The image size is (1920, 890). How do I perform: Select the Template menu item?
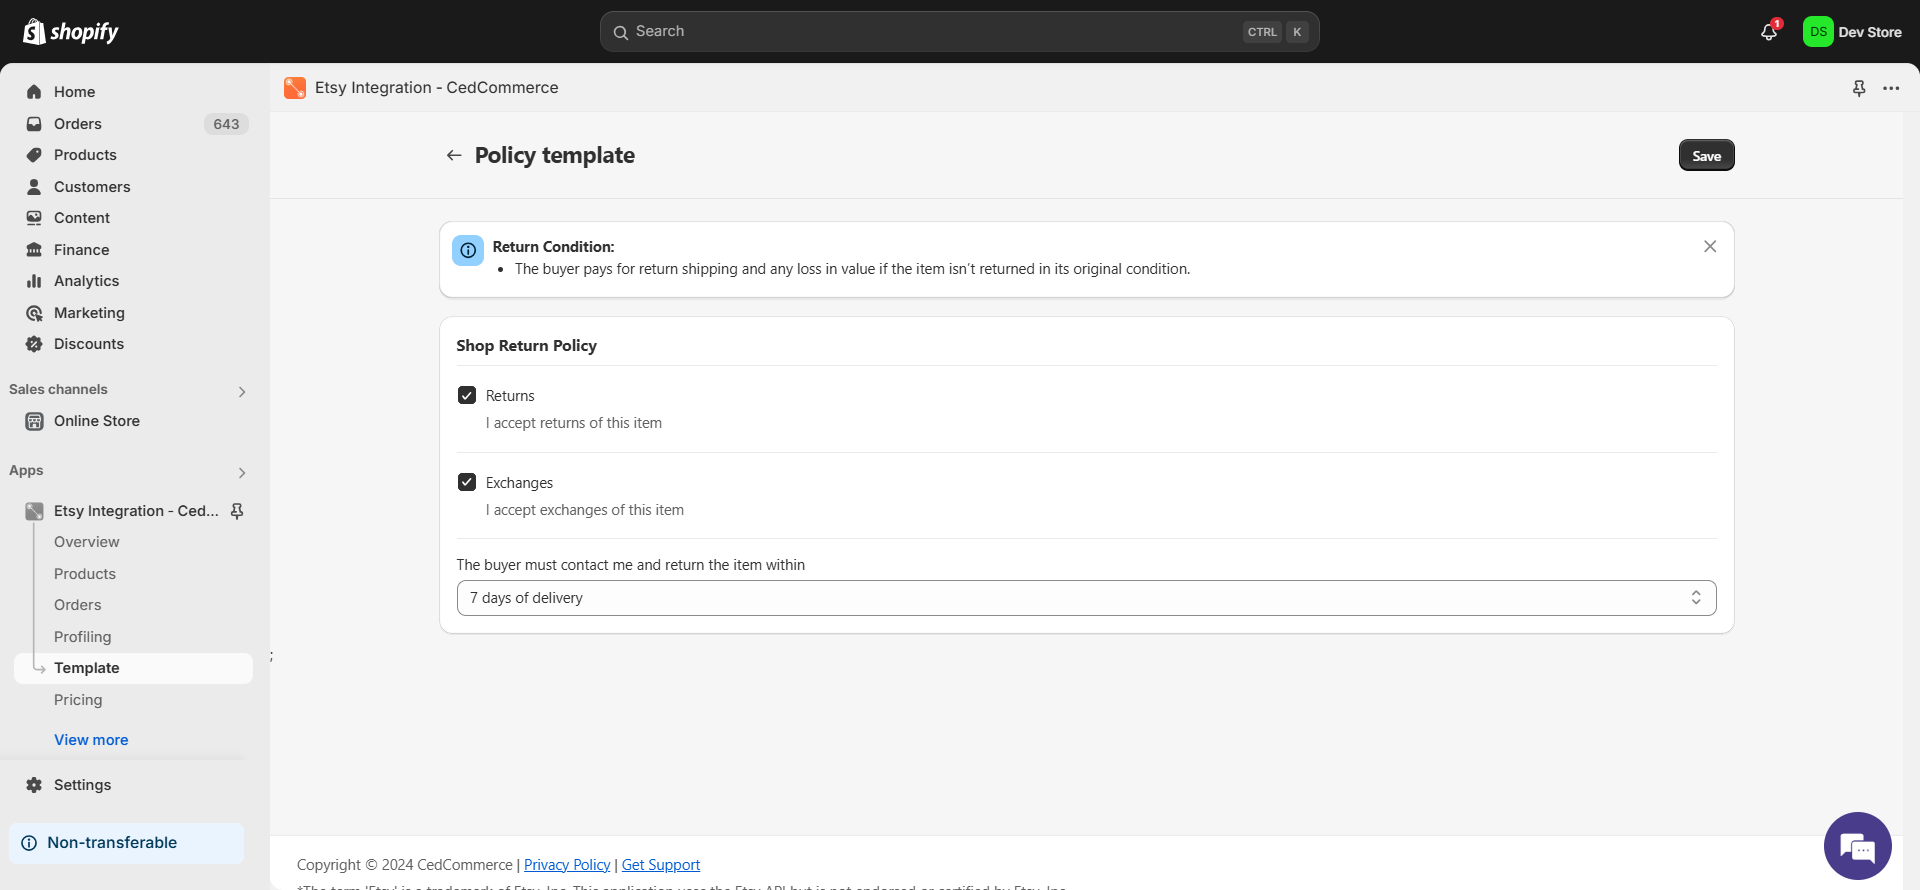point(134,668)
